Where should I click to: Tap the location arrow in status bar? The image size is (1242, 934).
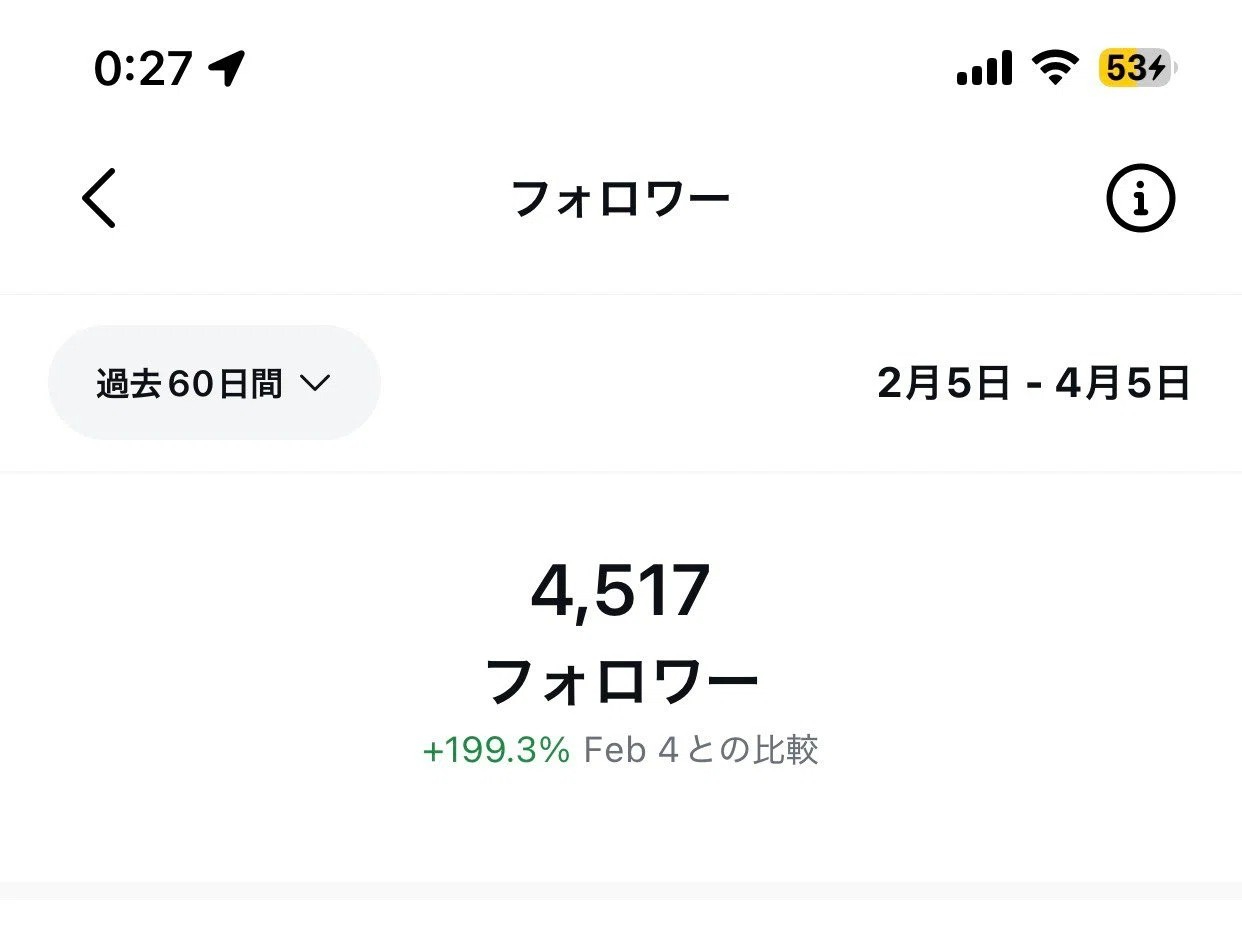point(227,68)
